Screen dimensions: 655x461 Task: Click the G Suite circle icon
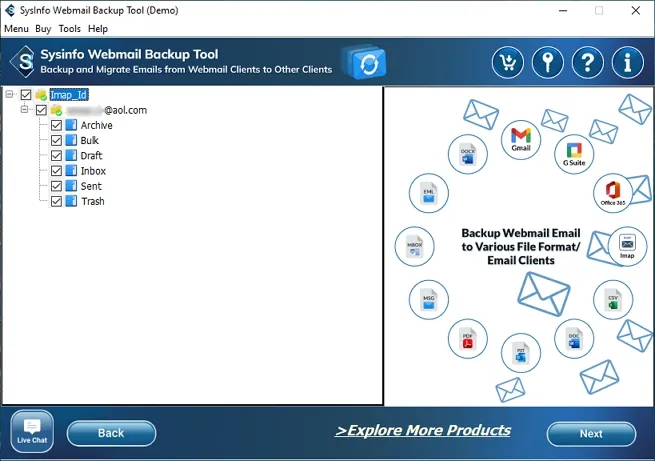(x=574, y=154)
